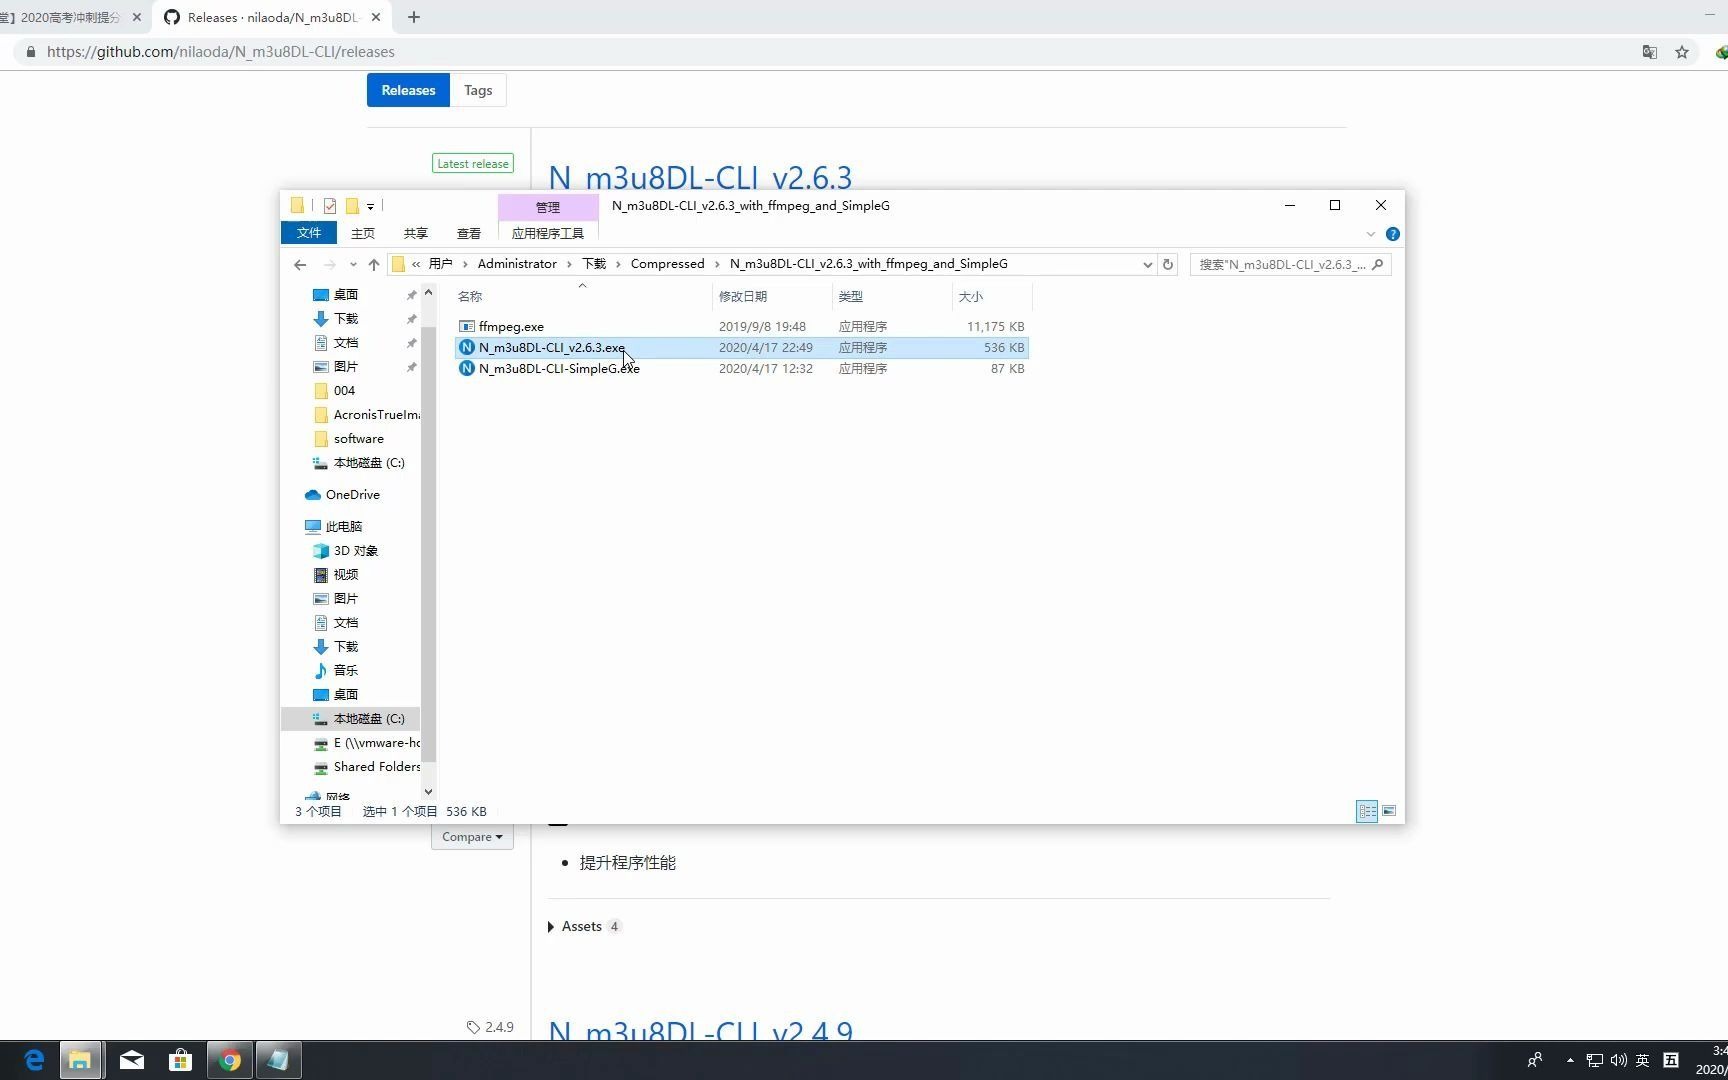
Task: Sort files by 名称 column
Action: click(582, 296)
